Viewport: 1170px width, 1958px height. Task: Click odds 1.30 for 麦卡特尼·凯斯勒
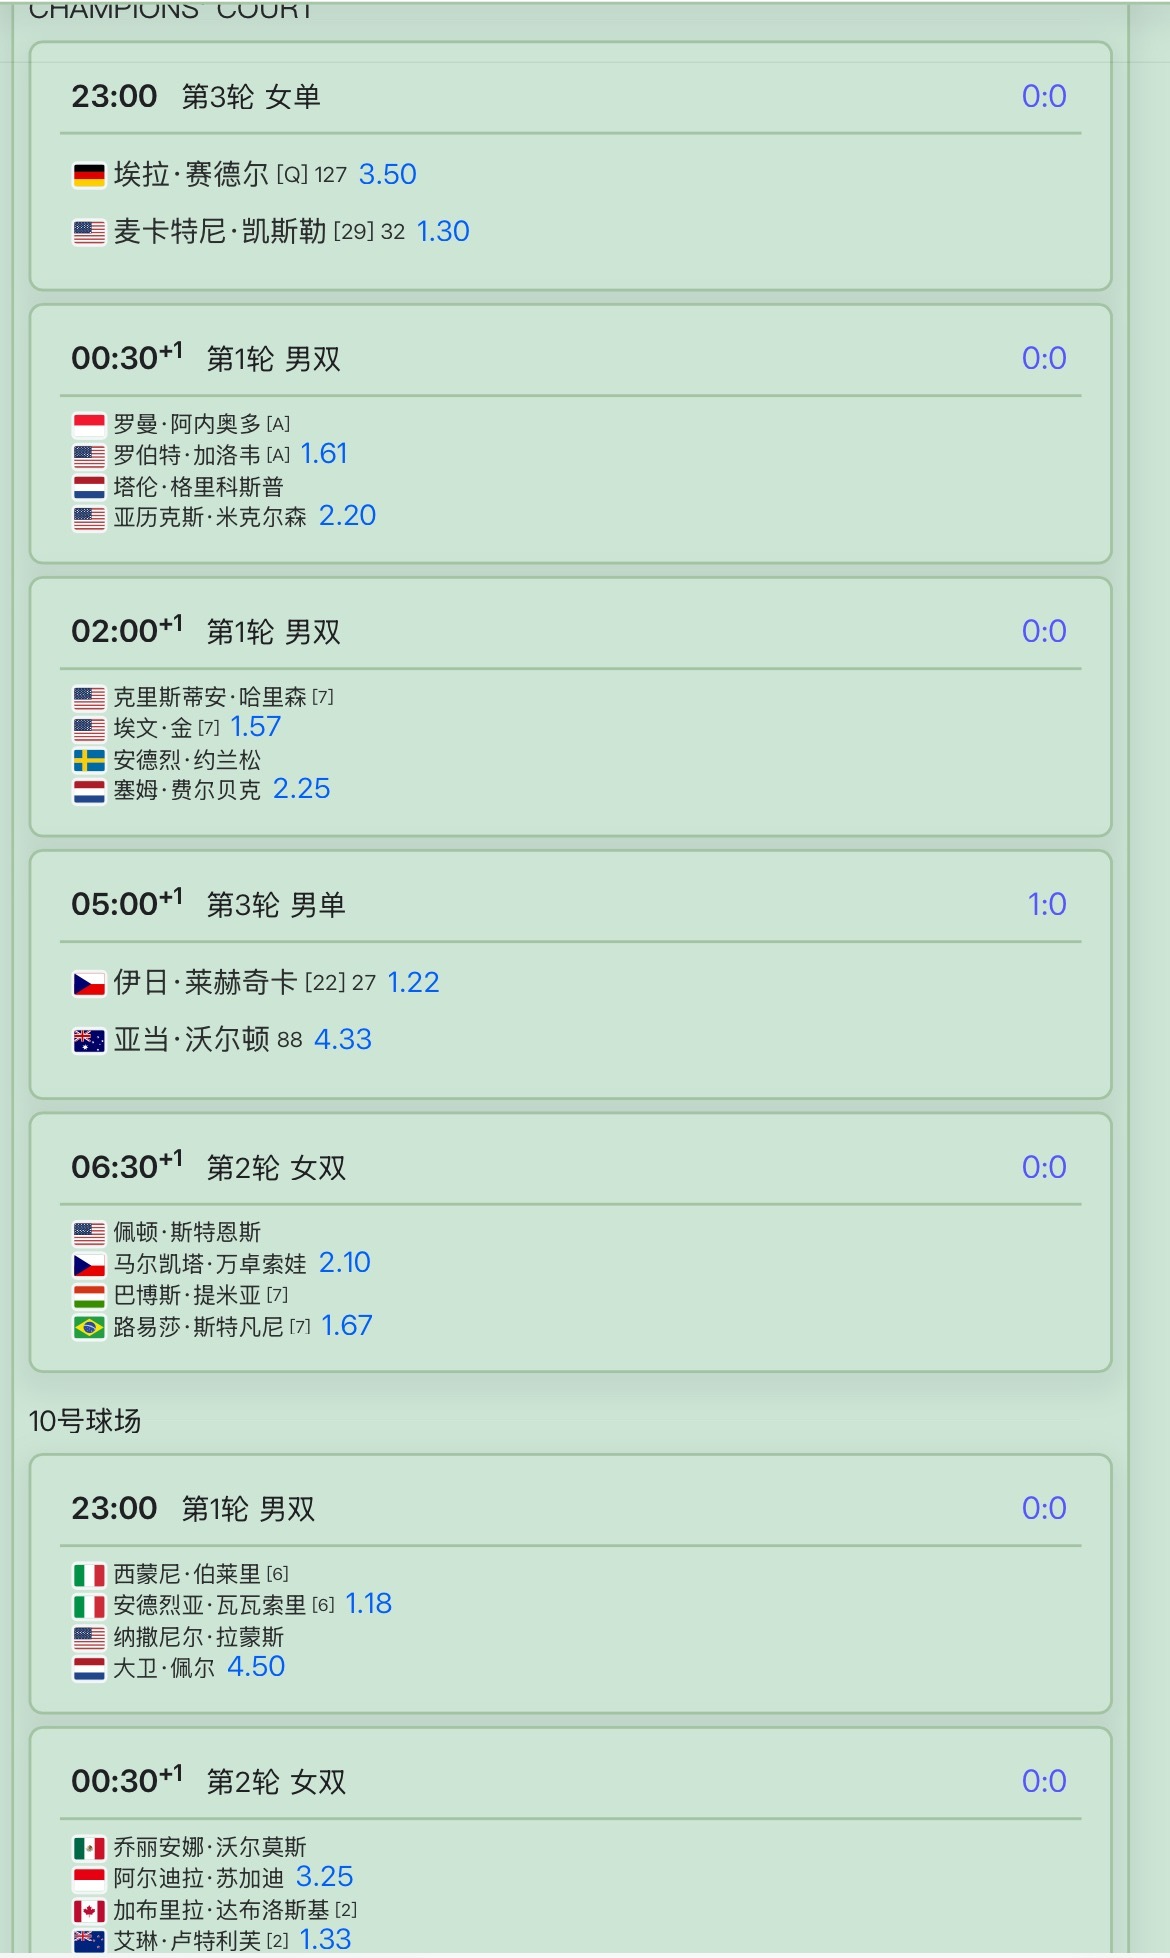(x=442, y=231)
